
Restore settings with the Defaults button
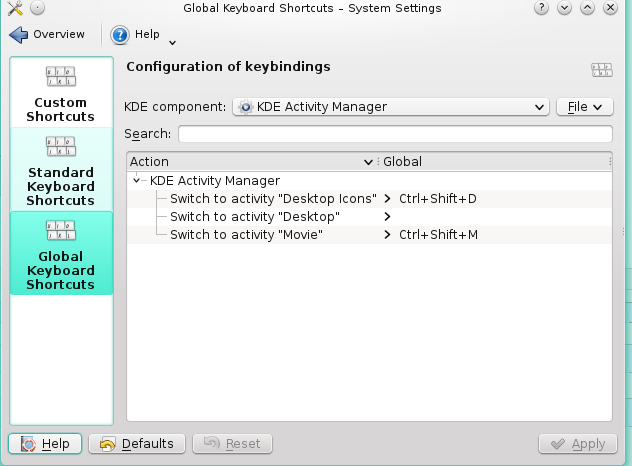point(137,444)
